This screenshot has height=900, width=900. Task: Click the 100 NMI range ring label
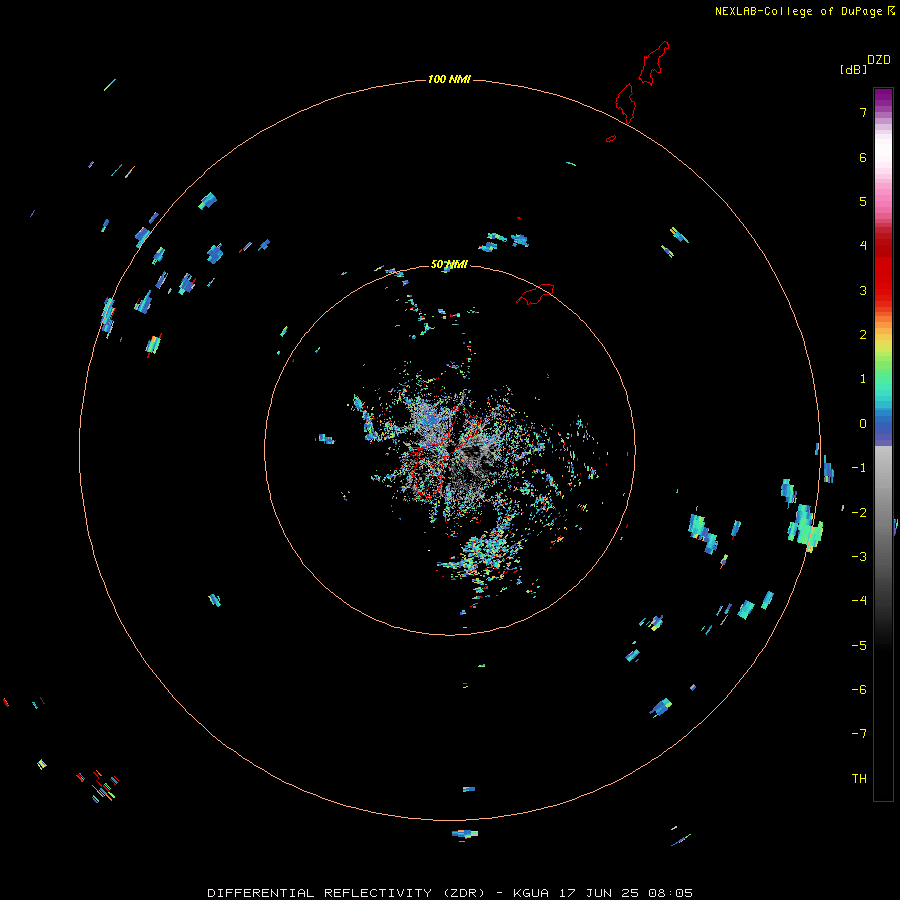click(449, 79)
